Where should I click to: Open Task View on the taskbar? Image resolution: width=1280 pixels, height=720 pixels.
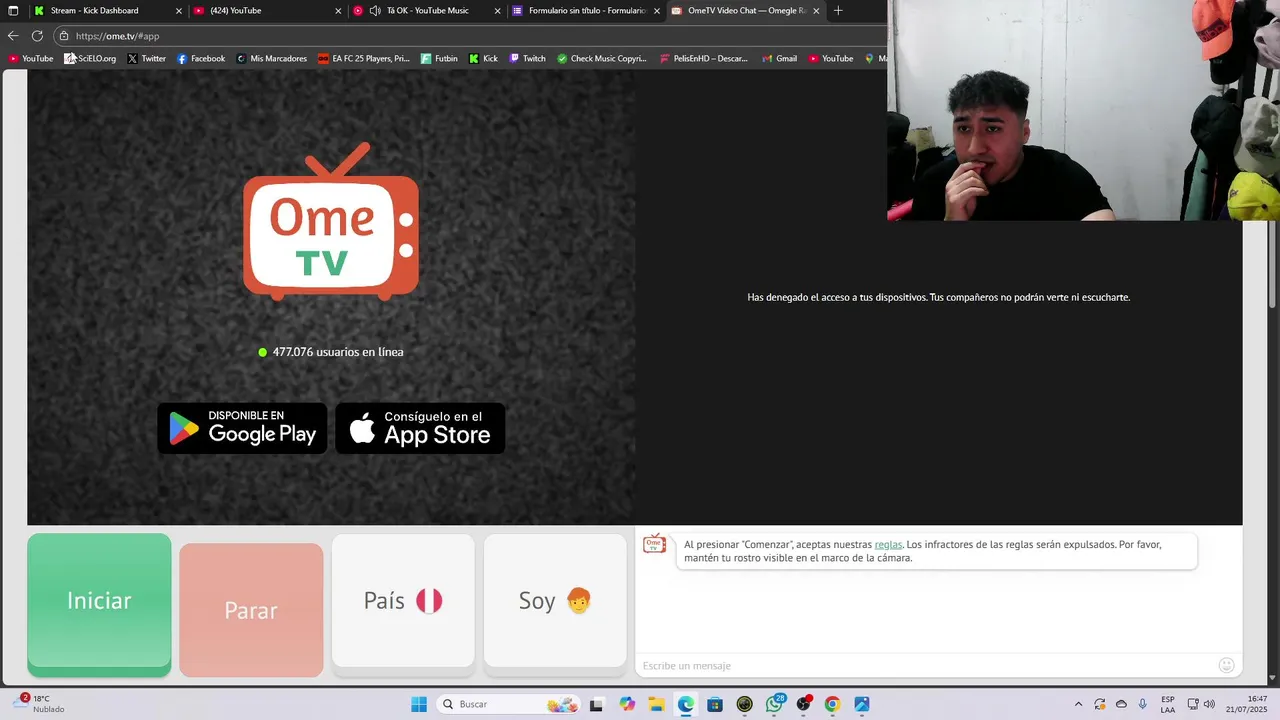click(597, 704)
